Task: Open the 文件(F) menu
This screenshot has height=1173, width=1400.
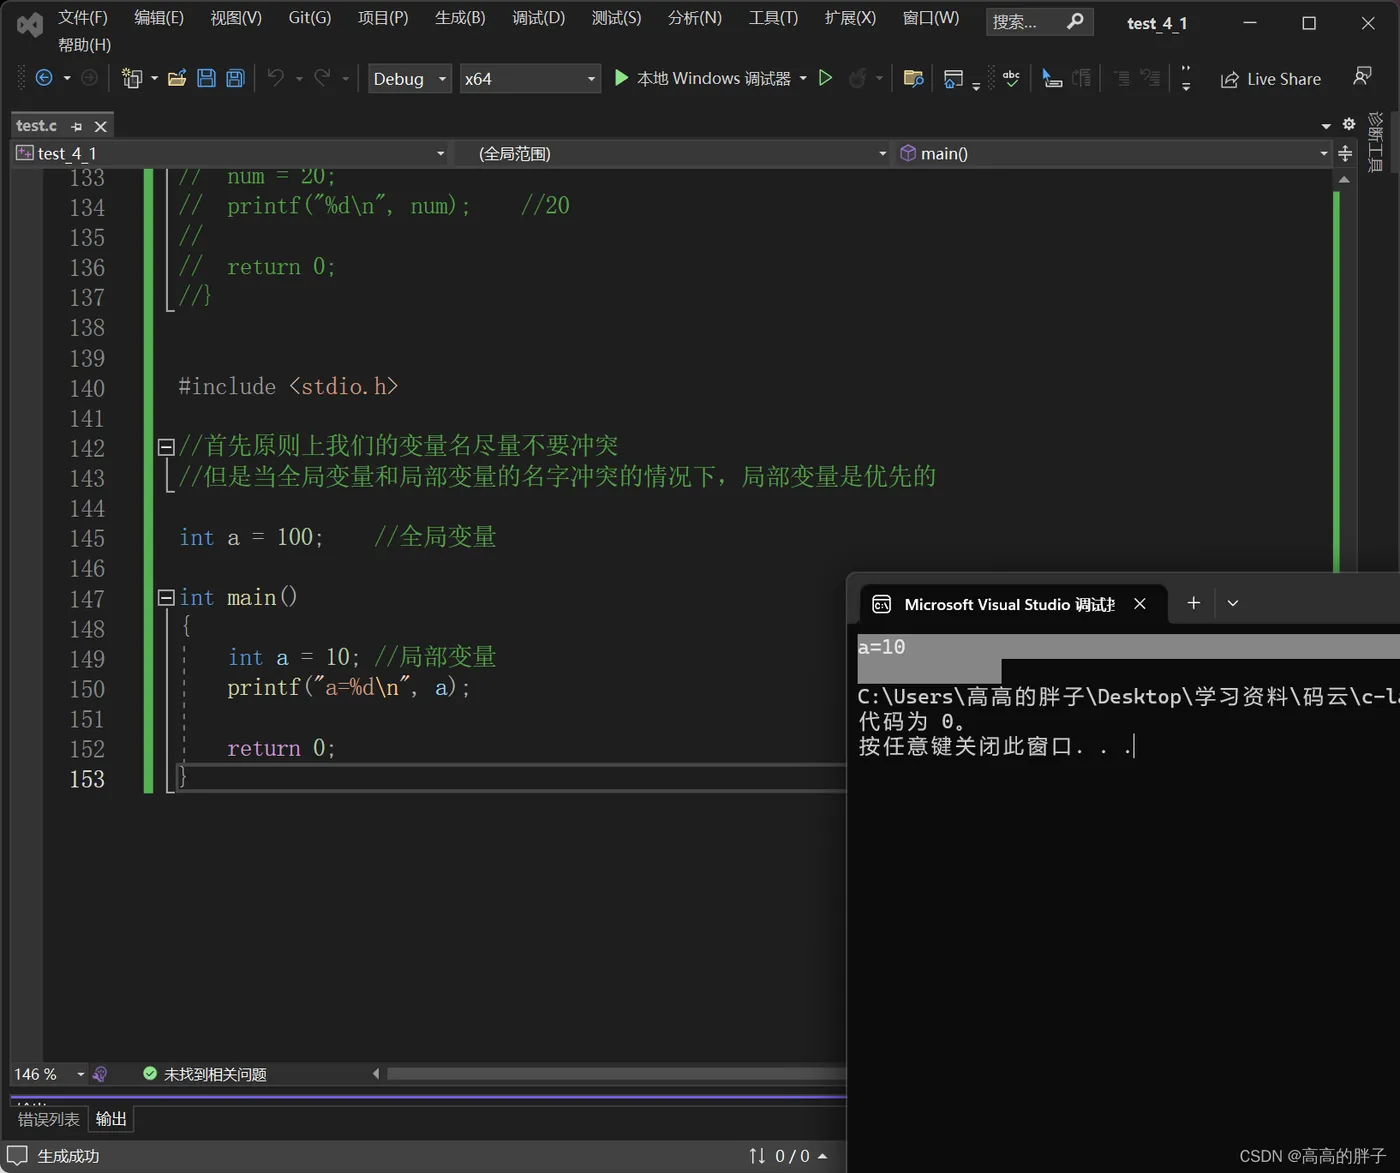Action: click(83, 18)
